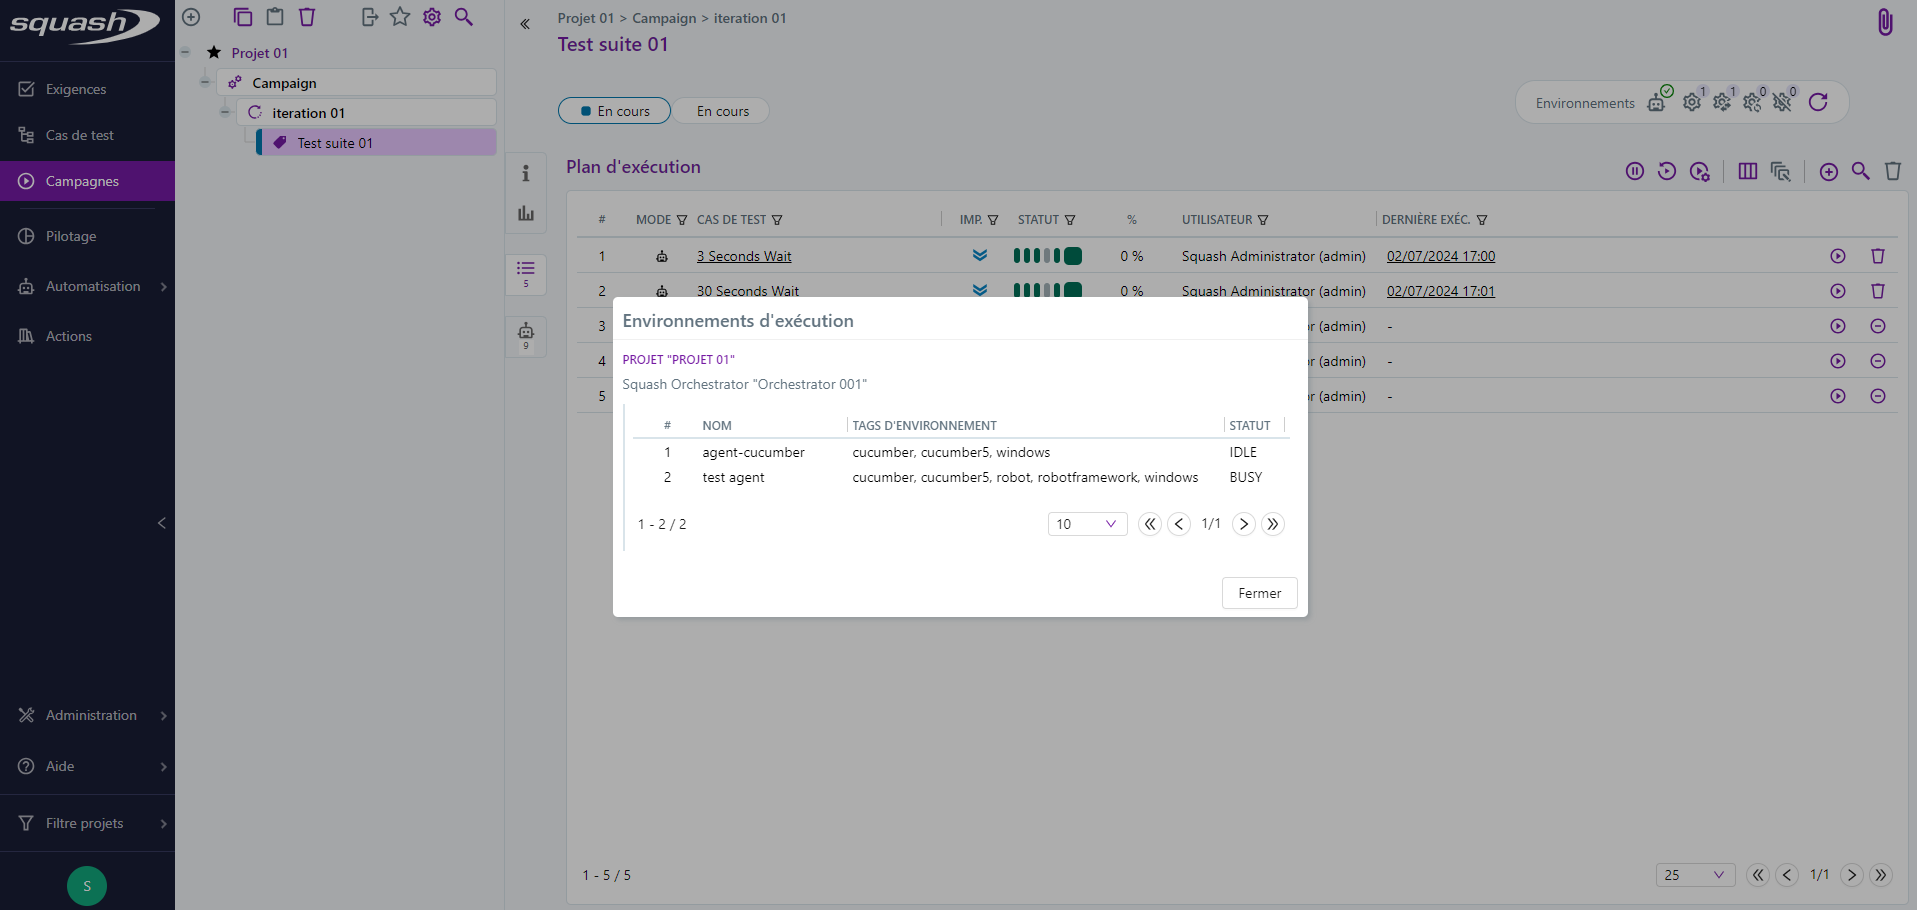Collapse the Projet 01 tree node
This screenshot has height=910, width=1917.
point(186,52)
